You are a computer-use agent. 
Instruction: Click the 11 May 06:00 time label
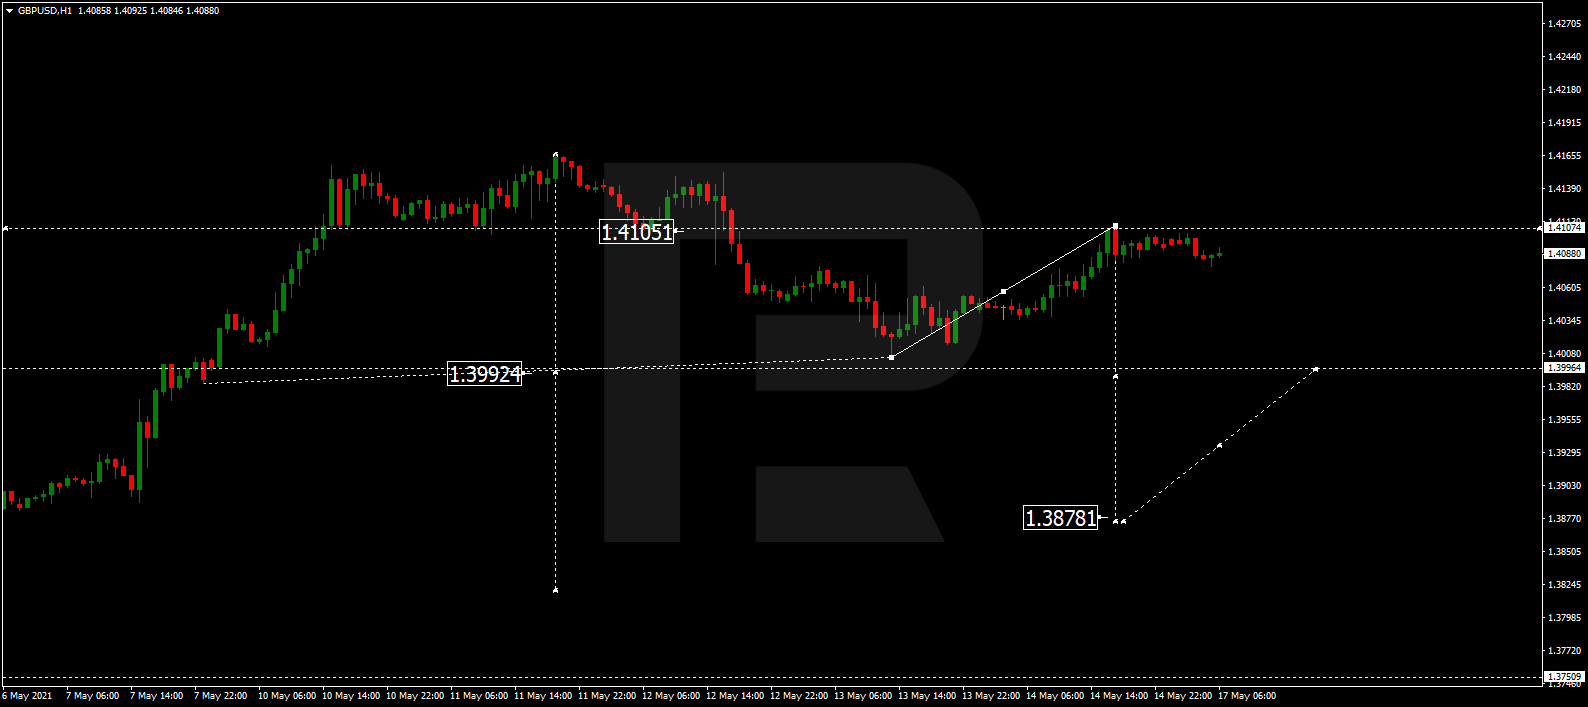(479, 696)
